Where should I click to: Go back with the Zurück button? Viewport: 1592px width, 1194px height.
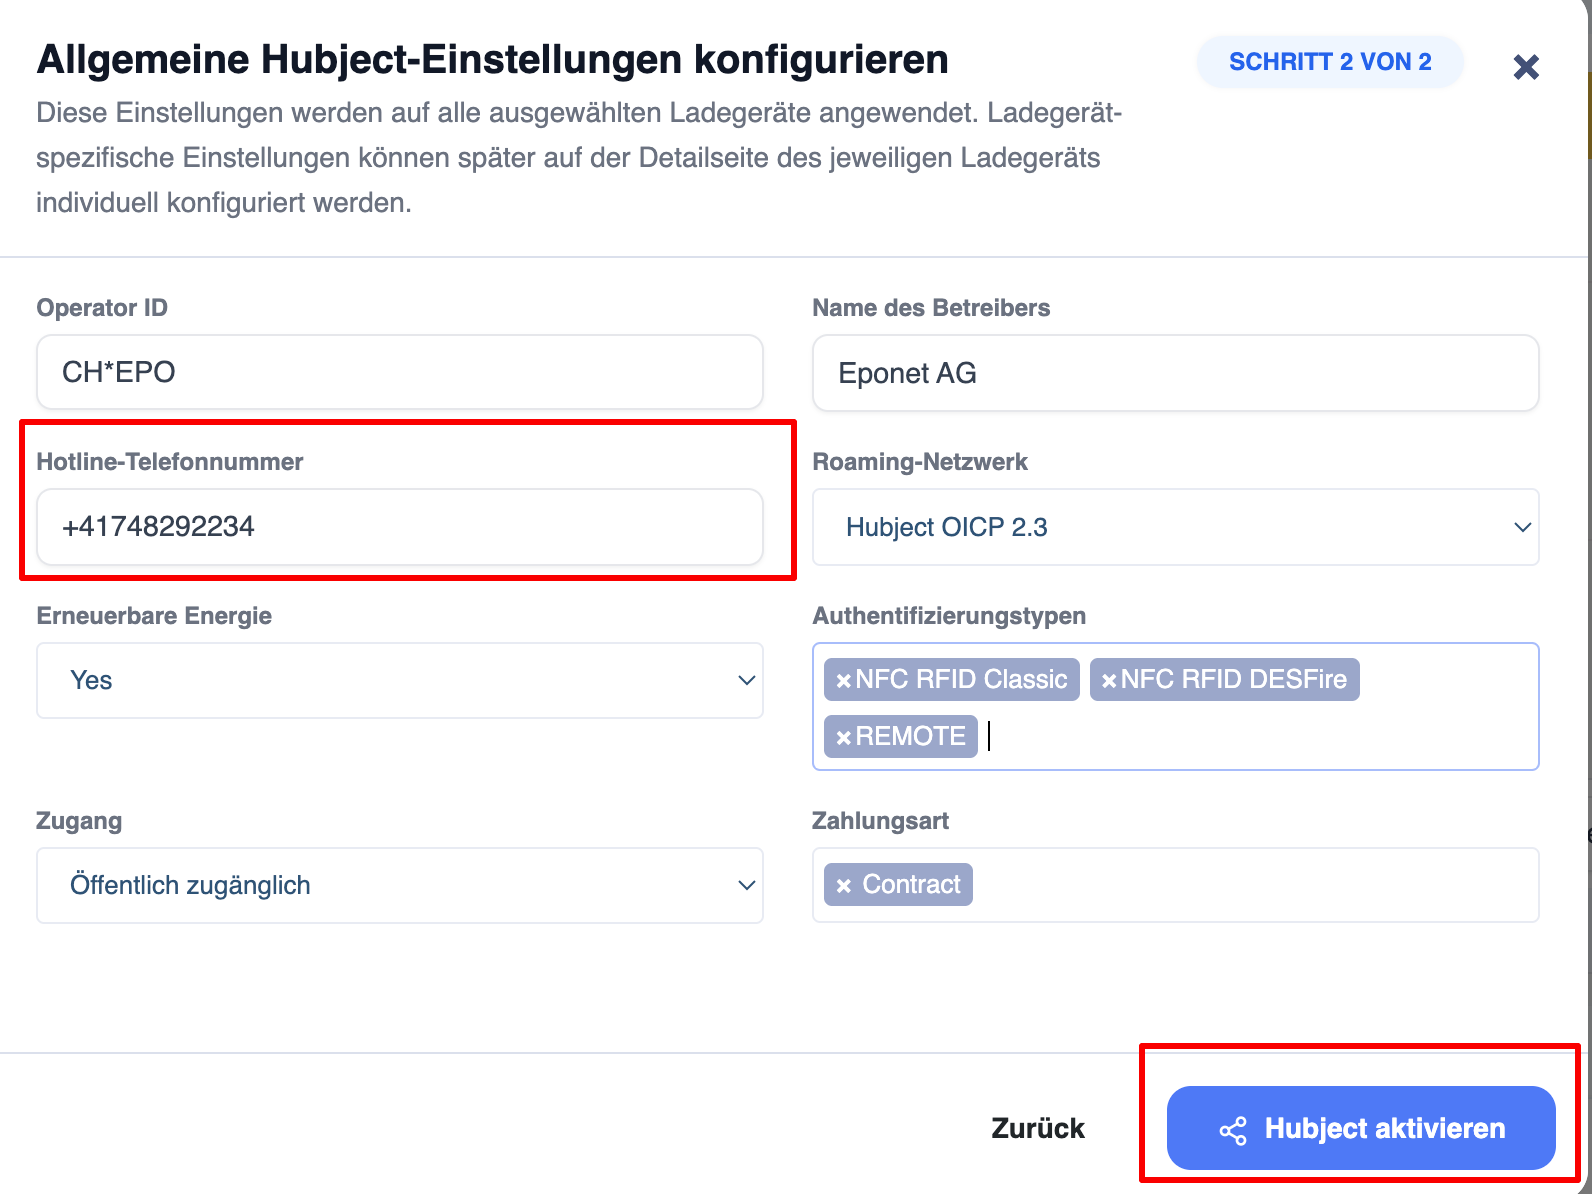click(x=1038, y=1128)
